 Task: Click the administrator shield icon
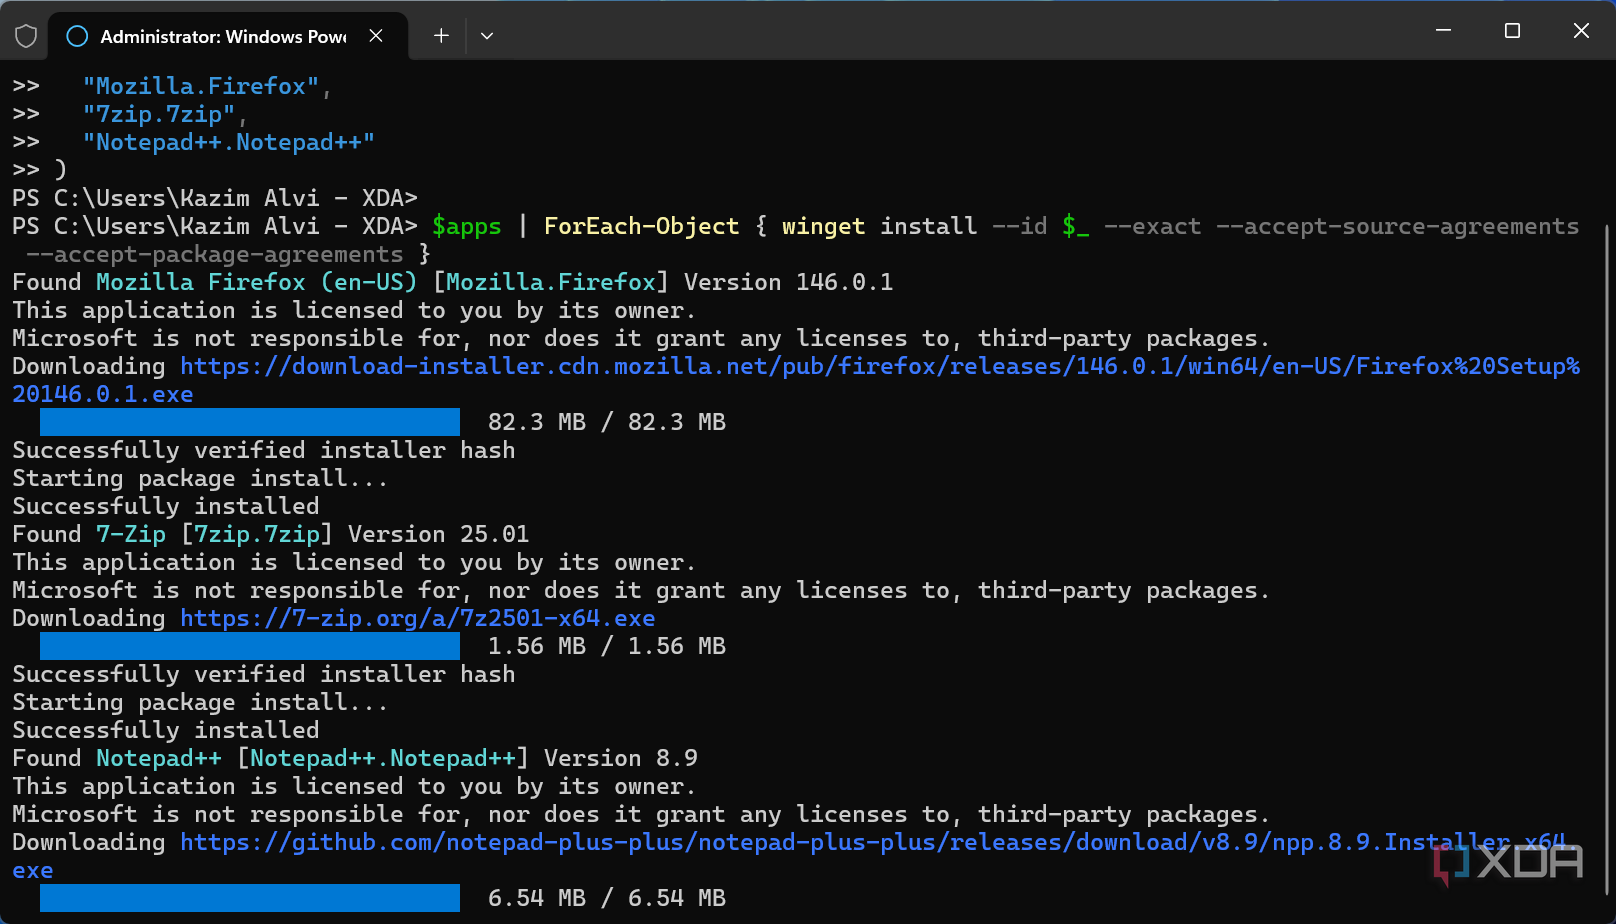(26, 36)
